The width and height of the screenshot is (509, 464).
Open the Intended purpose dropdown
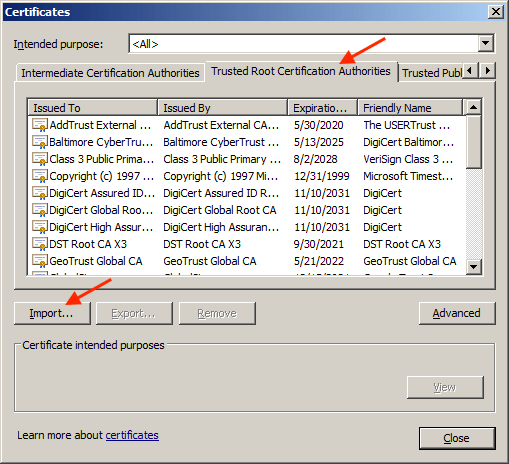click(486, 43)
